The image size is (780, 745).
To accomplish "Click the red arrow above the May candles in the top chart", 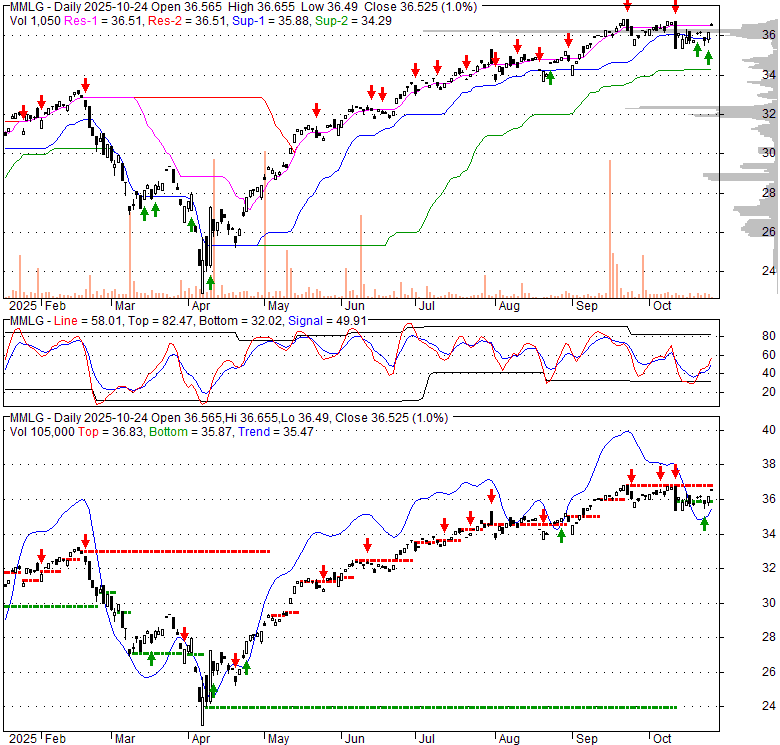I will [316, 109].
